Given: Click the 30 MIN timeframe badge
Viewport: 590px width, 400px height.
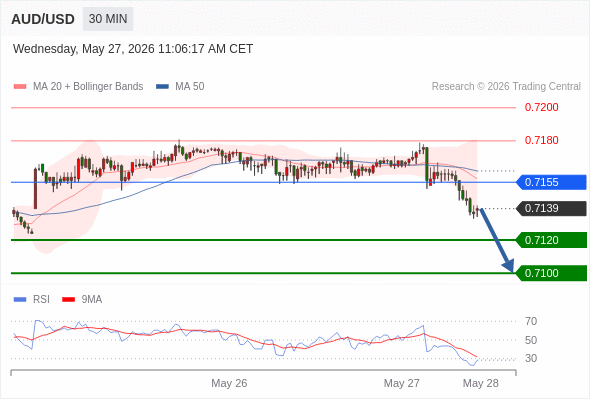Looking at the screenshot, I should point(108,19).
